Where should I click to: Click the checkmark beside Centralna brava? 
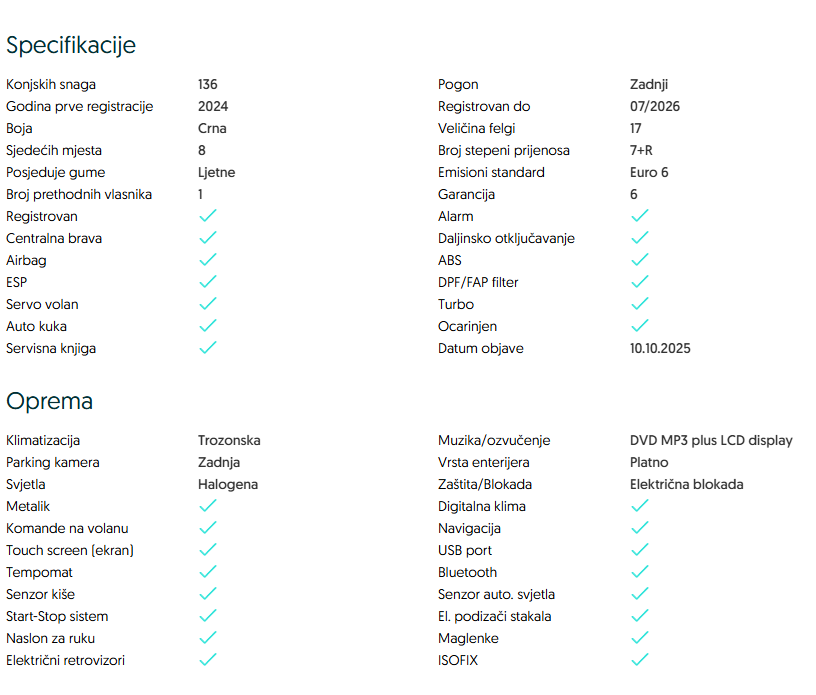pyautogui.click(x=208, y=238)
